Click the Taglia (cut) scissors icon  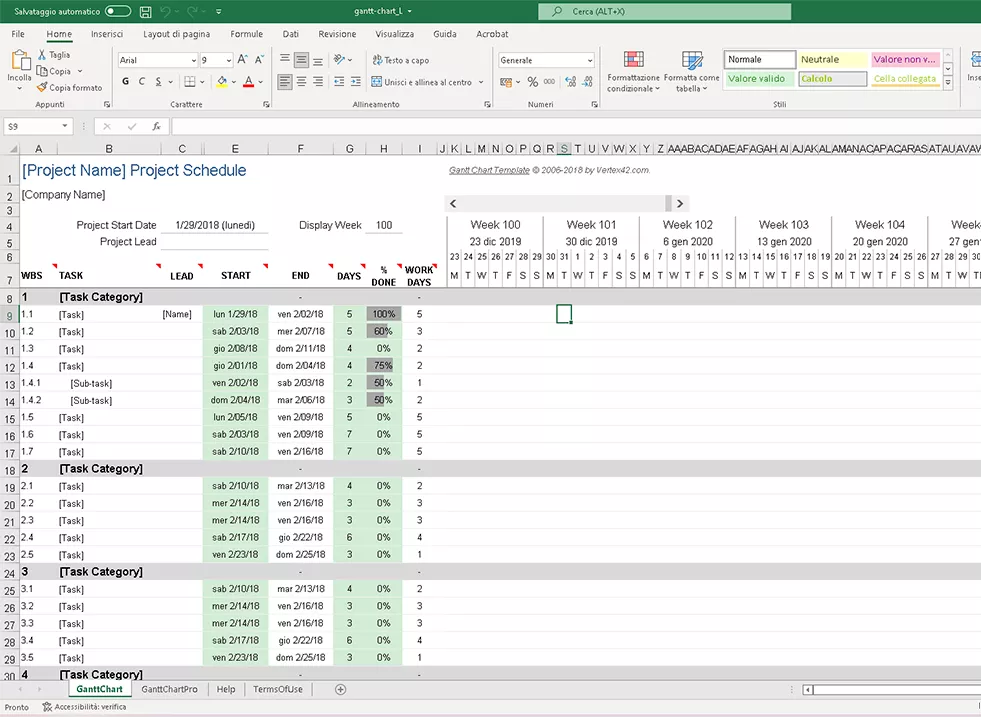tap(42, 55)
